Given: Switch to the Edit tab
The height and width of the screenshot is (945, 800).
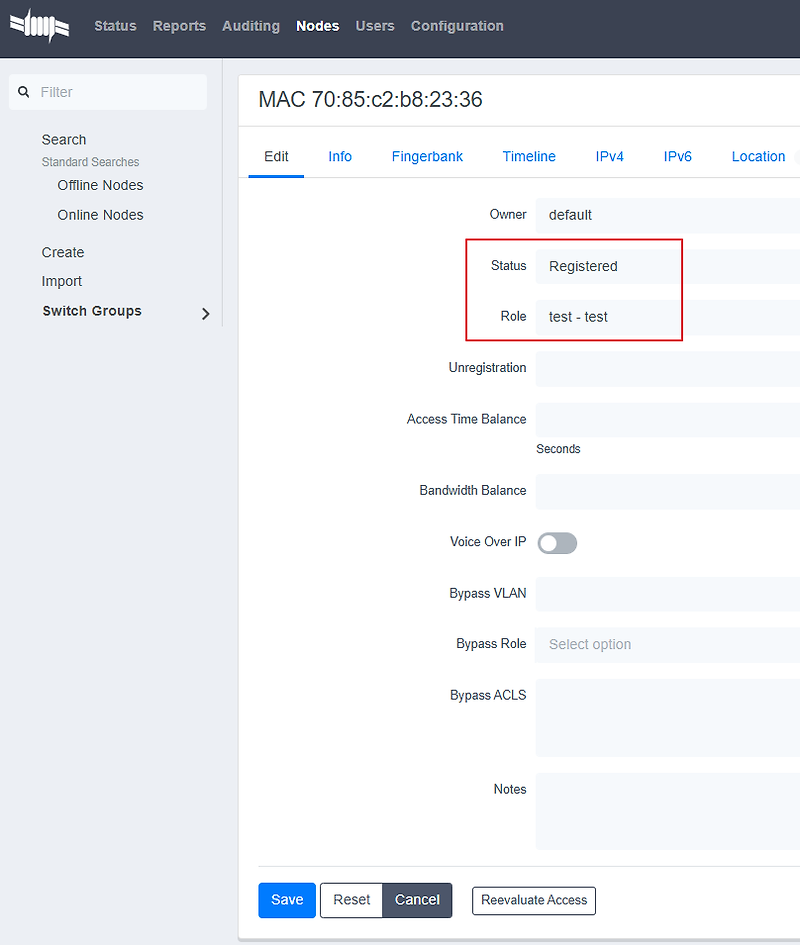Looking at the screenshot, I should [x=276, y=157].
